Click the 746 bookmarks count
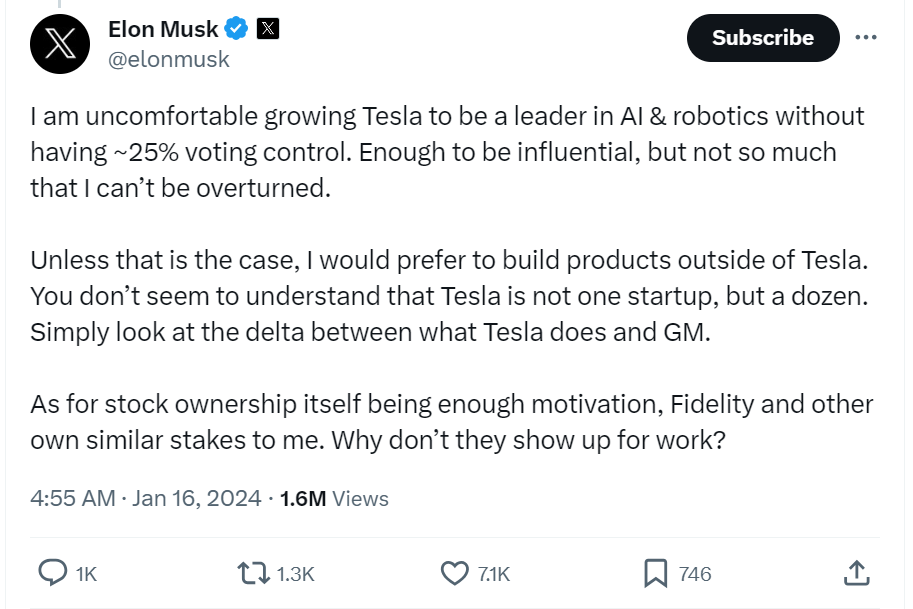Screen dimensions: 913x609 coord(695,574)
